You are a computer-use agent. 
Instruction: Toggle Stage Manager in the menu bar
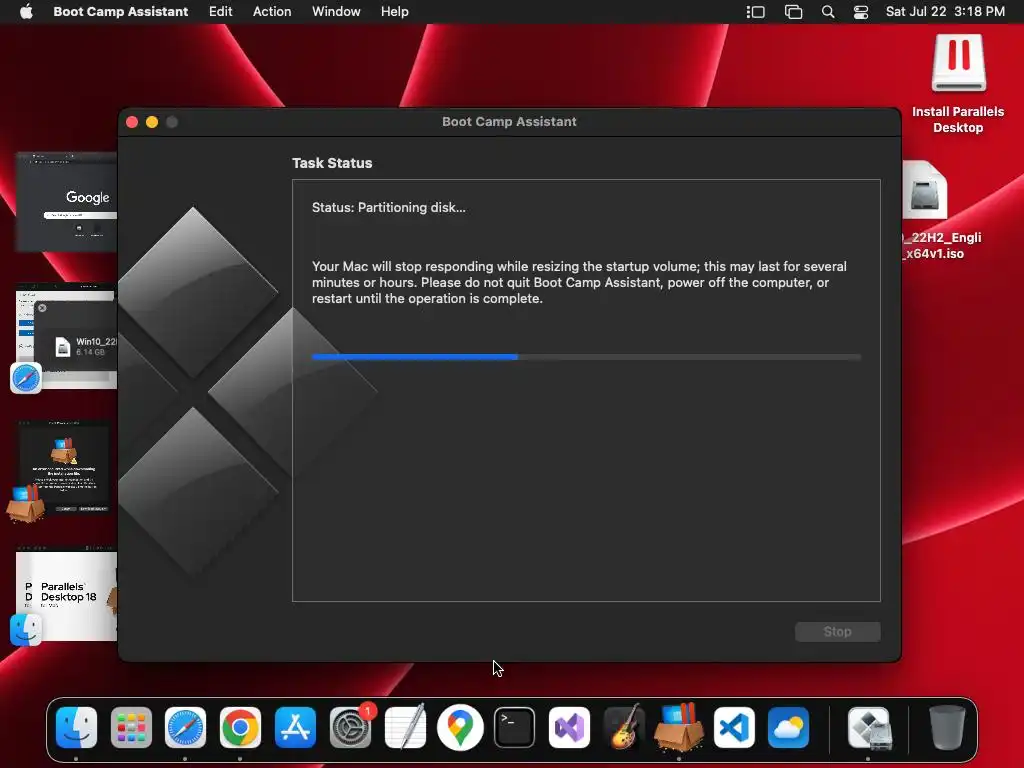point(756,12)
